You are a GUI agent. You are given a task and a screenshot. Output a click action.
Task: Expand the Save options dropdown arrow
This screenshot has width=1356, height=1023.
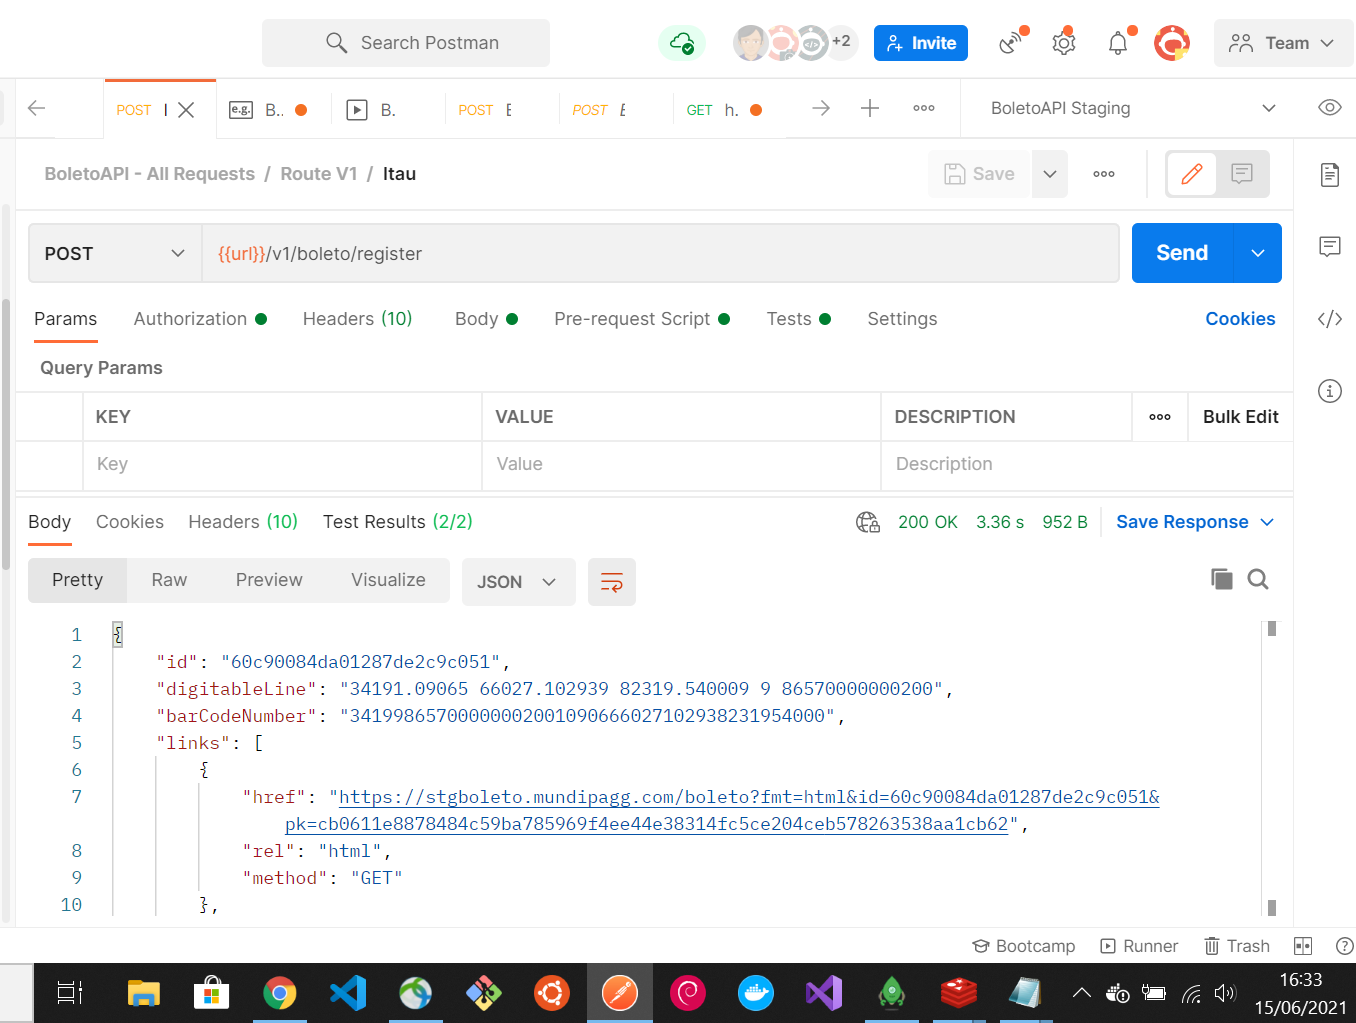click(1050, 174)
